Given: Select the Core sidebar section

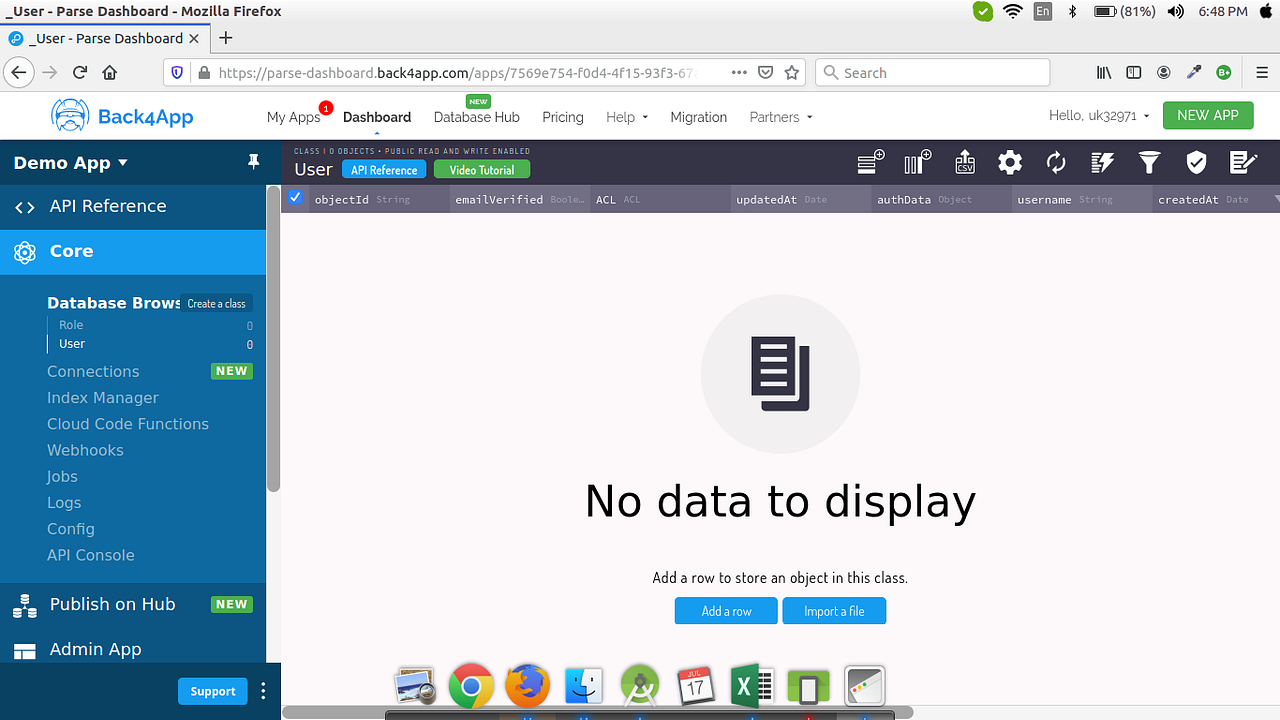Looking at the screenshot, I should pos(133,251).
